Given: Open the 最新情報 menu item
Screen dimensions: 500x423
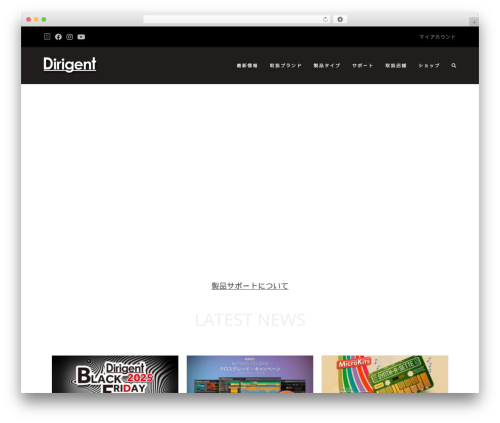Looking at the screenshot, I should point(247,66).
